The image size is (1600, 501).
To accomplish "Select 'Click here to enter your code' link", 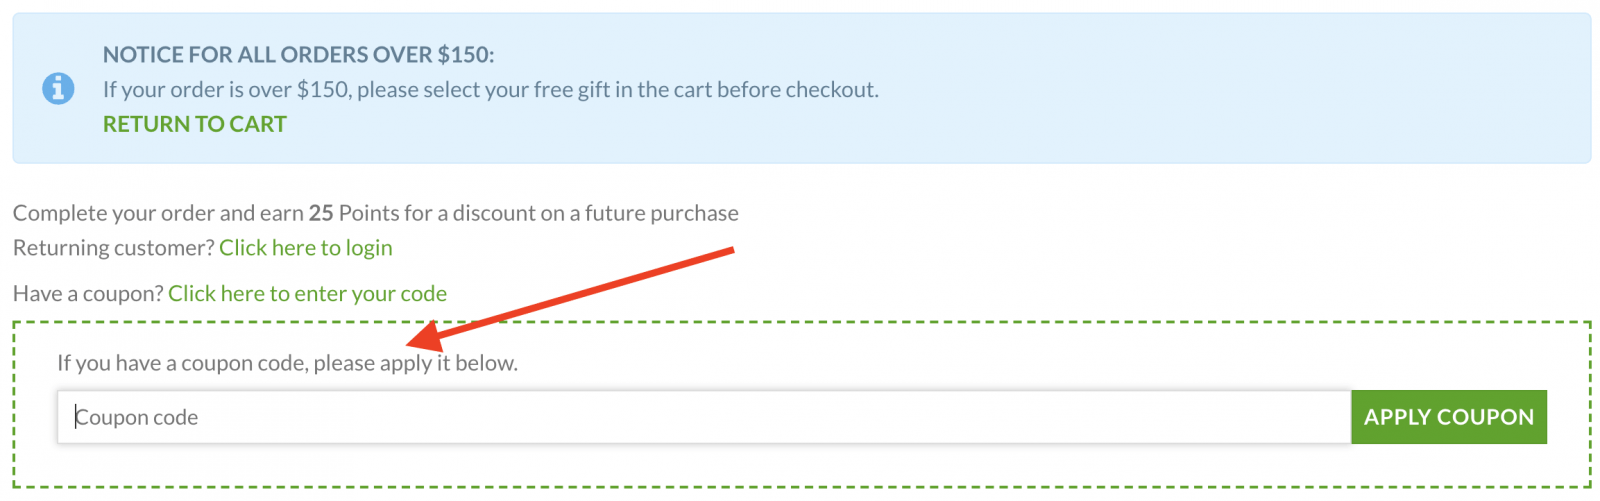I will pyautogui.click(x=307, y=294).
